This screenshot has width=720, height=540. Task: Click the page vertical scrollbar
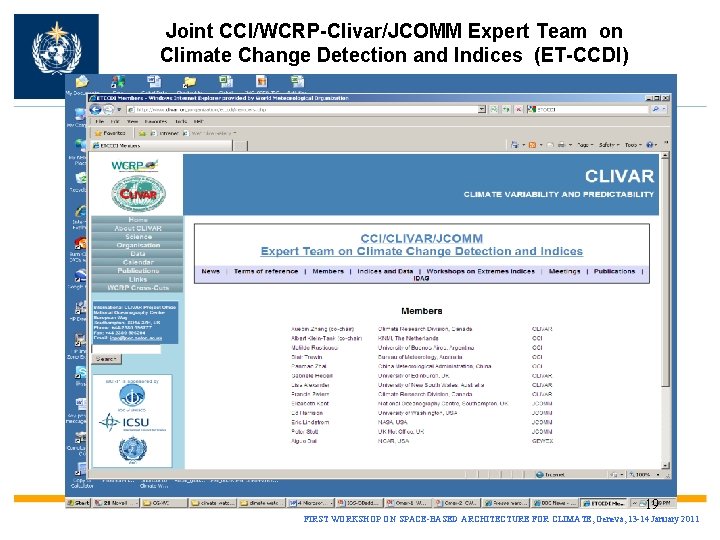pos(665,312)
